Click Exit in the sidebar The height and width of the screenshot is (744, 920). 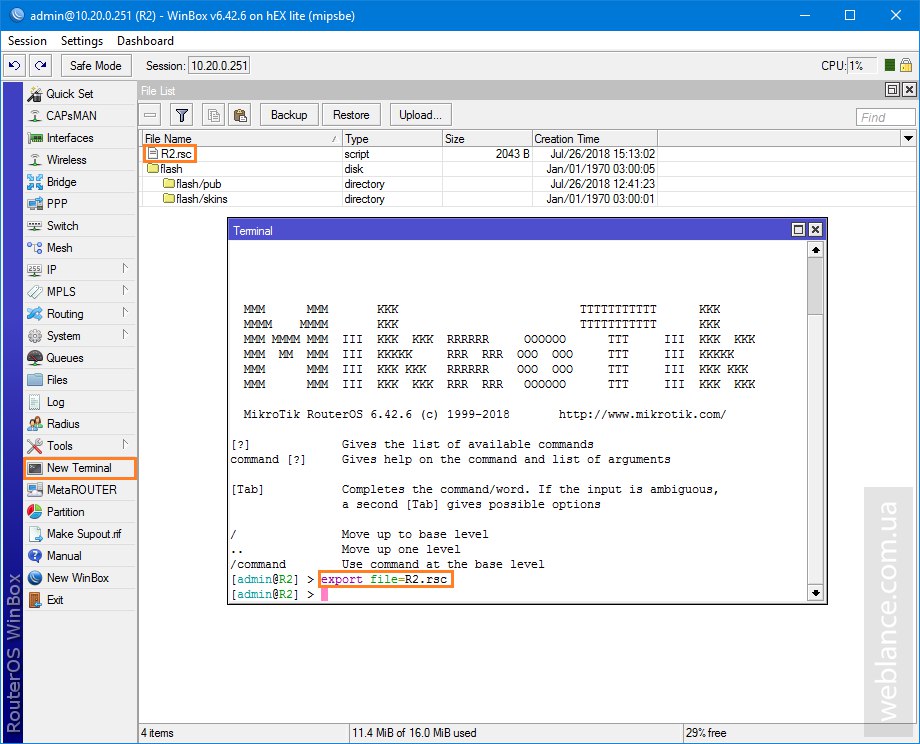coord(80,600)
